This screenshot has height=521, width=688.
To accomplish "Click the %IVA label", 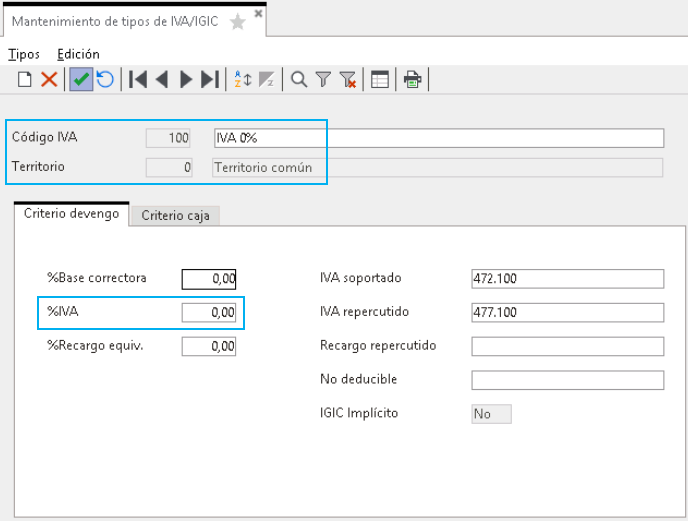I will pos(63,311).
